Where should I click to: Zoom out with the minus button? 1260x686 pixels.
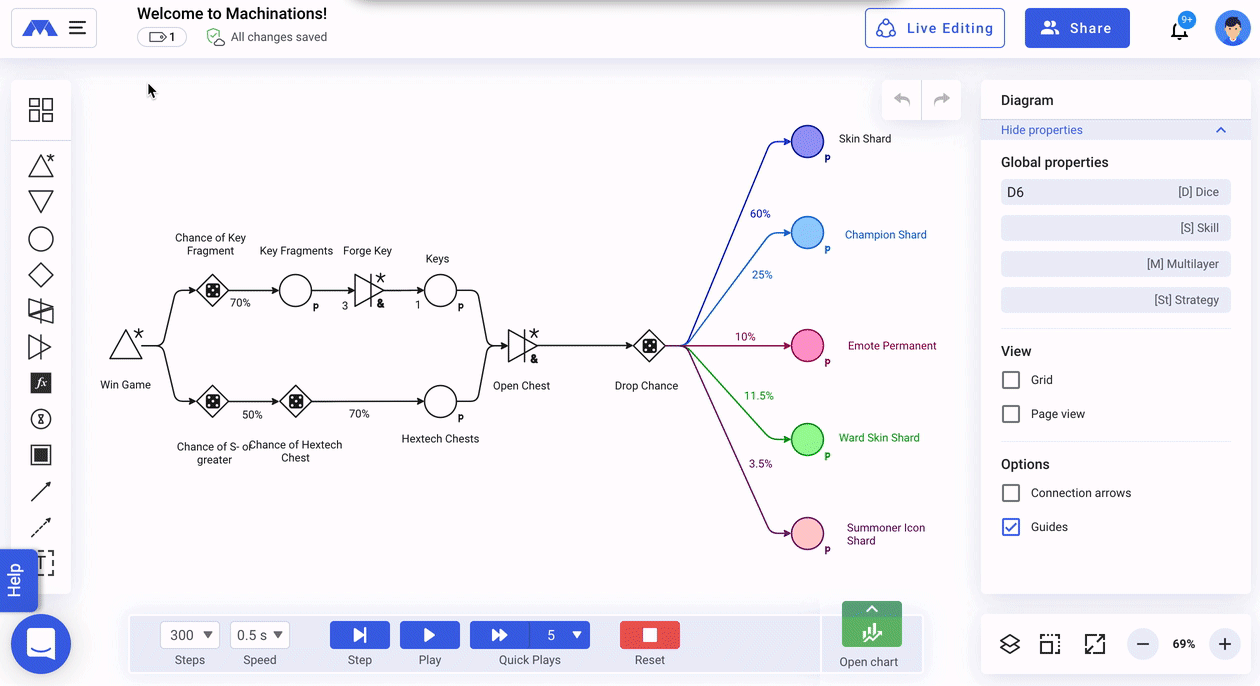point(1142,644)
